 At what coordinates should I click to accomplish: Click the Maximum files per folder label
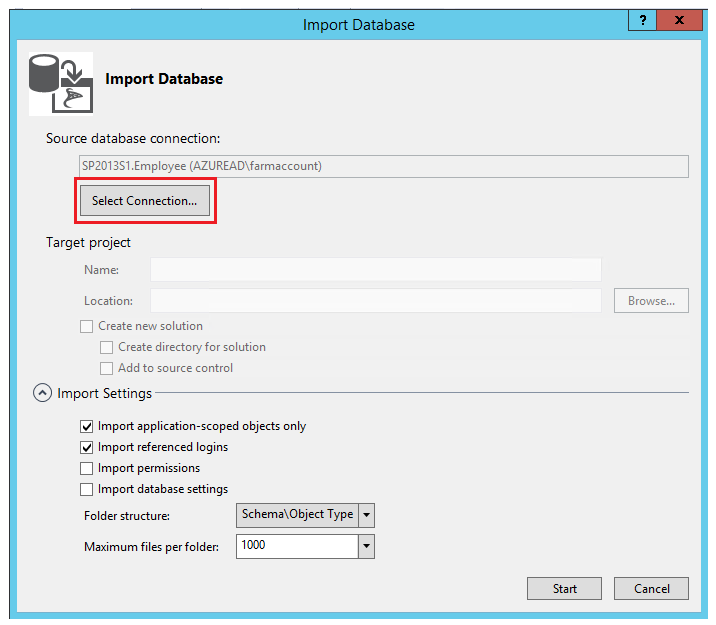152,547
